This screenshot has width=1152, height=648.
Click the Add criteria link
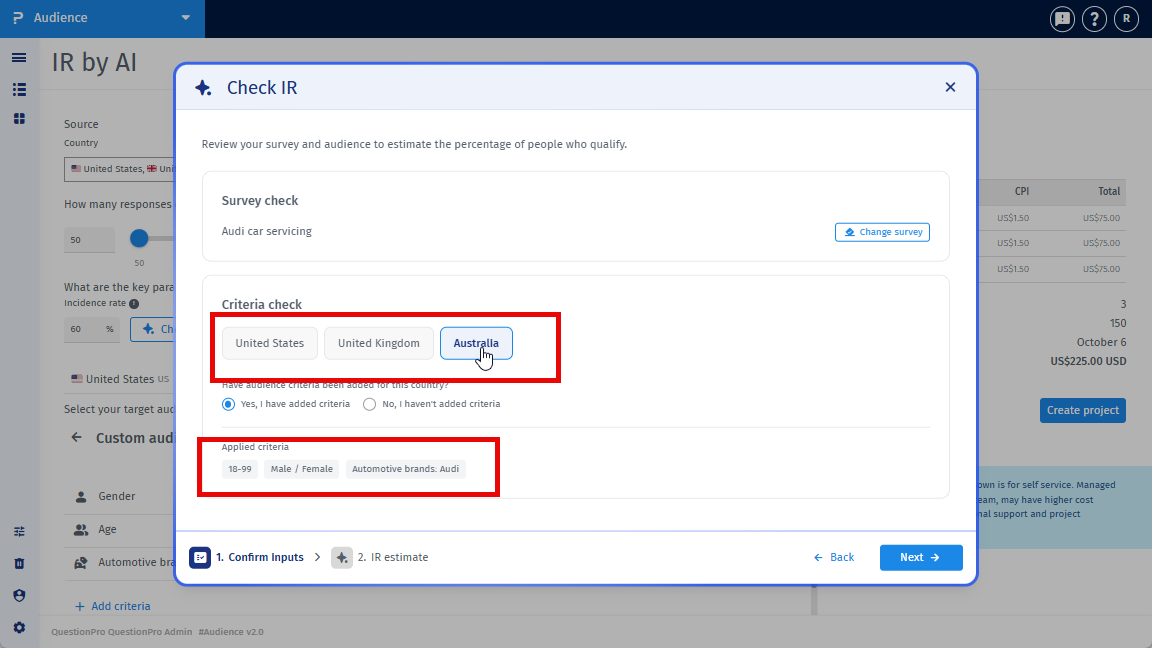(113, 606)
